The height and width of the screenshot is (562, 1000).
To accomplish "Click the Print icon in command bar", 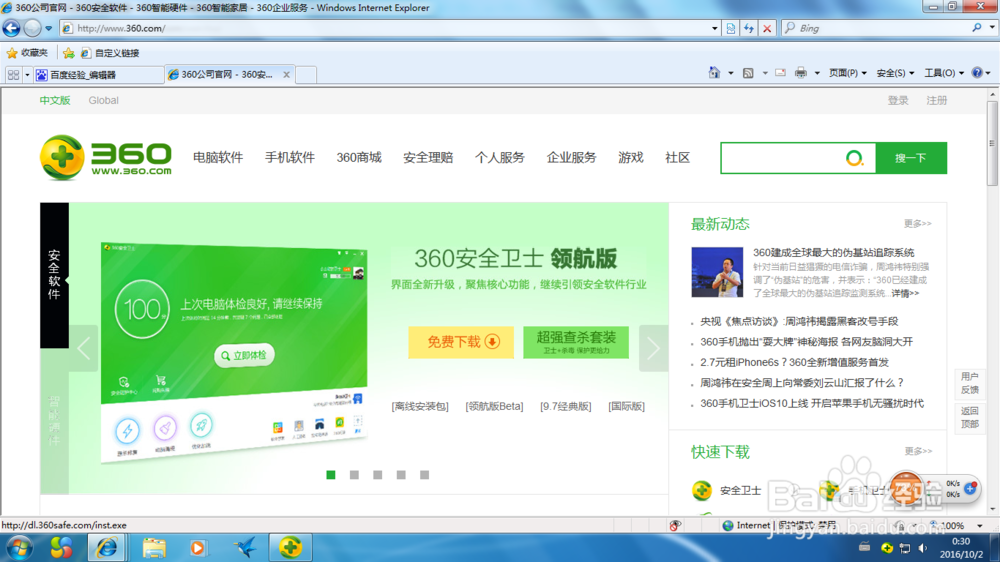I will (801, 73).
